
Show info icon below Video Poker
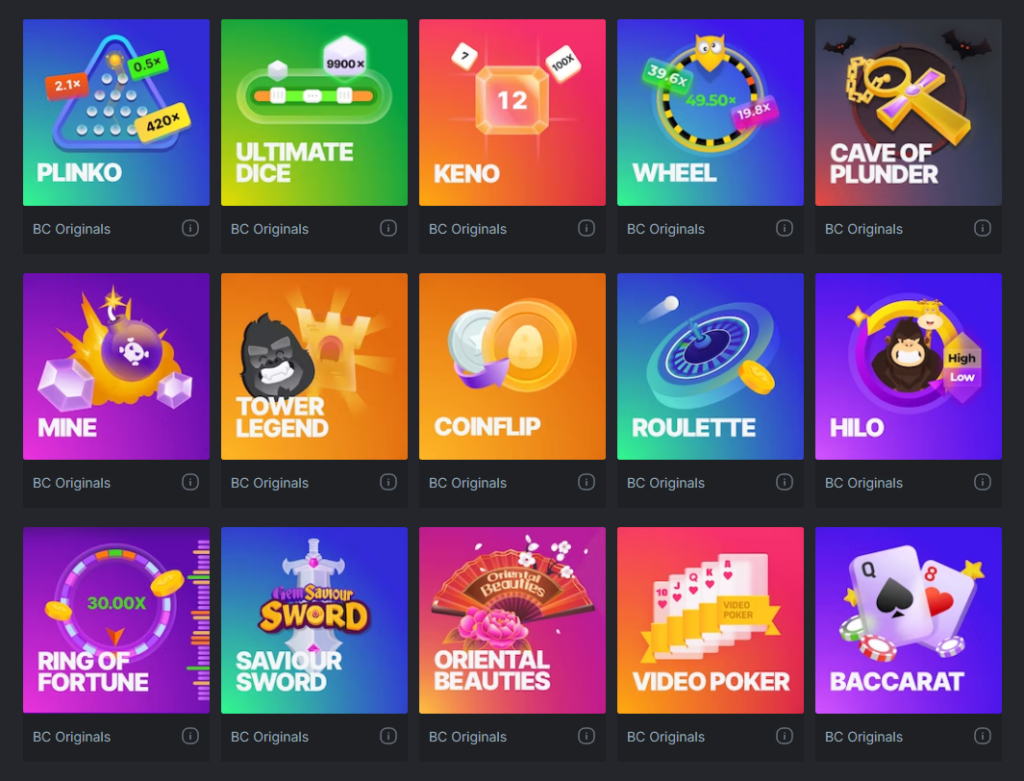[784, 736]
